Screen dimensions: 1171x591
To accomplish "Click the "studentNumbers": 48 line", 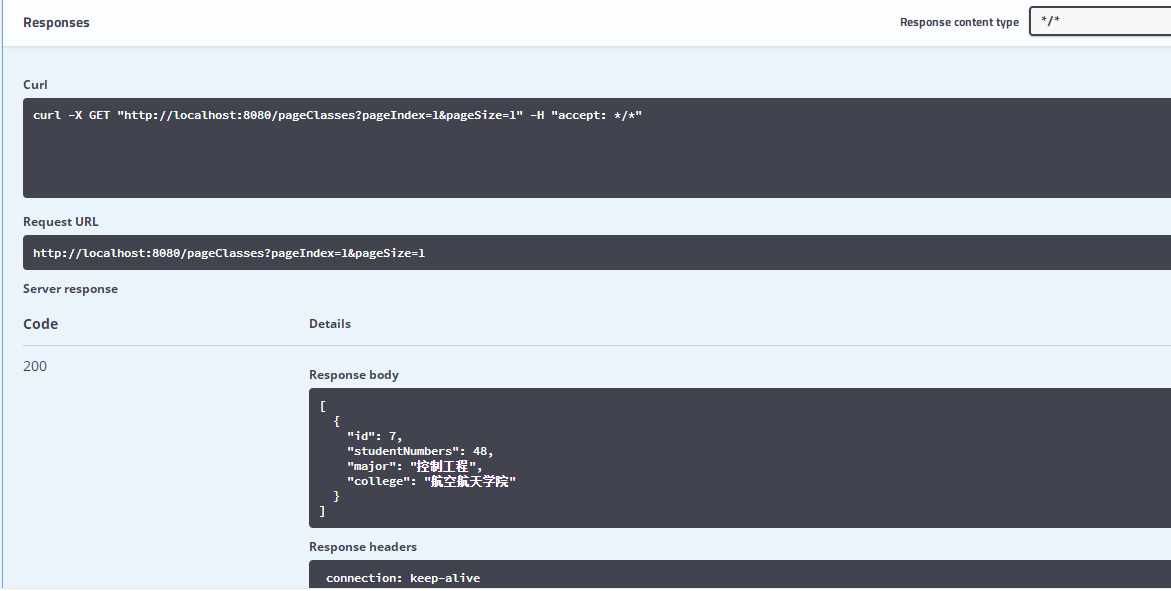I will pos(420,451).
